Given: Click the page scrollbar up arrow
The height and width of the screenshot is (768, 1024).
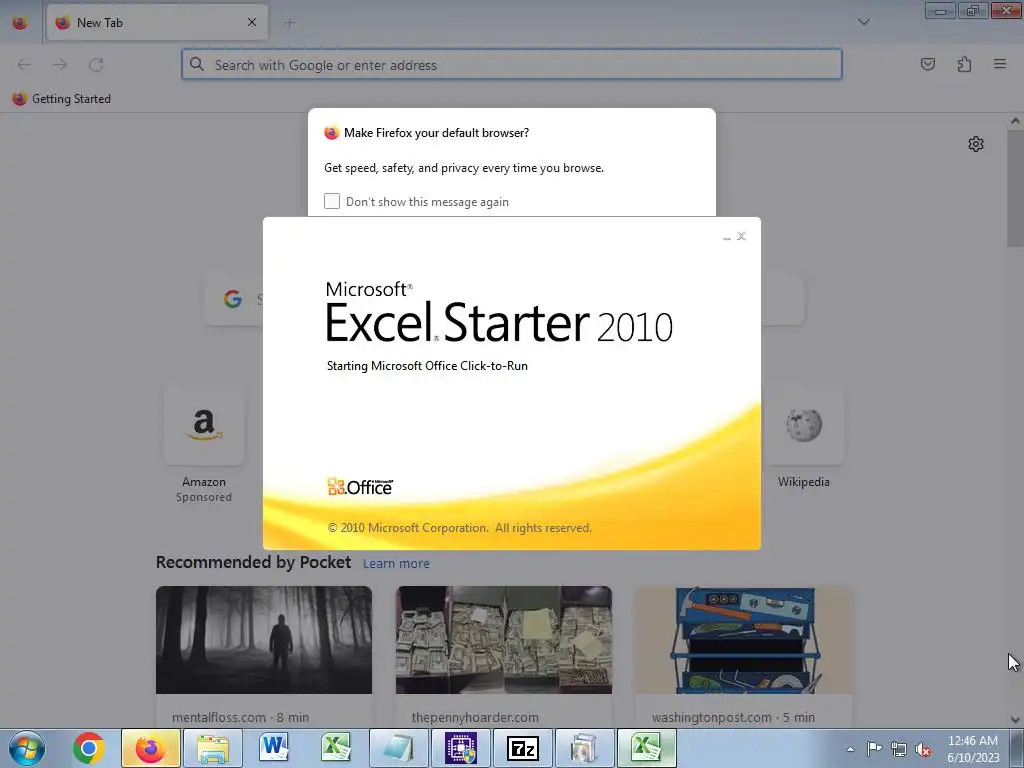Looking at the screenshot, I should [x=1015, y=121].
